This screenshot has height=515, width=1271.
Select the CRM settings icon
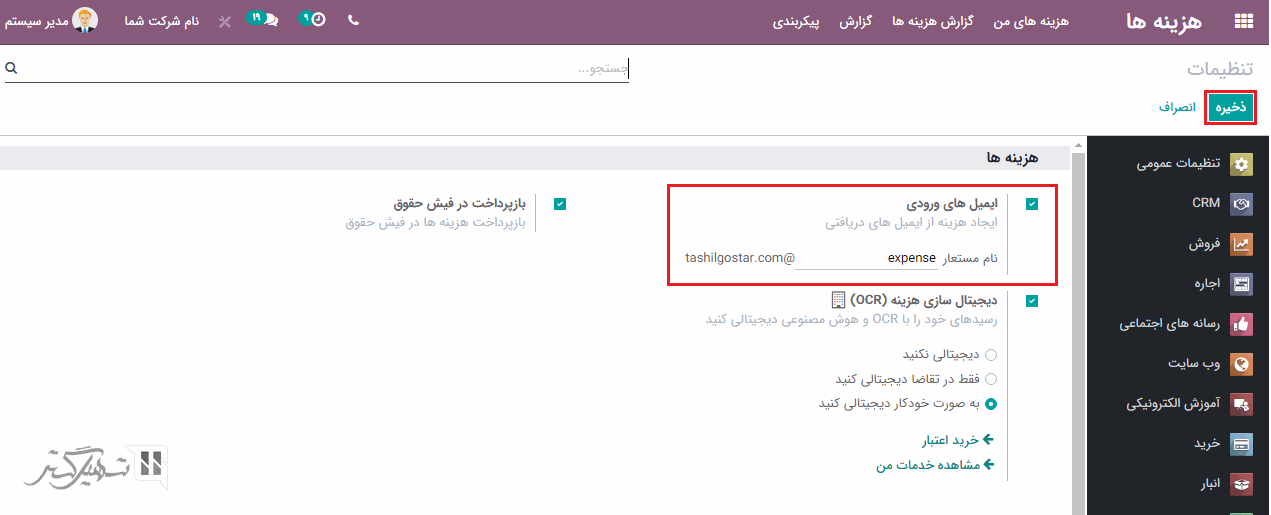point(1241,204)
